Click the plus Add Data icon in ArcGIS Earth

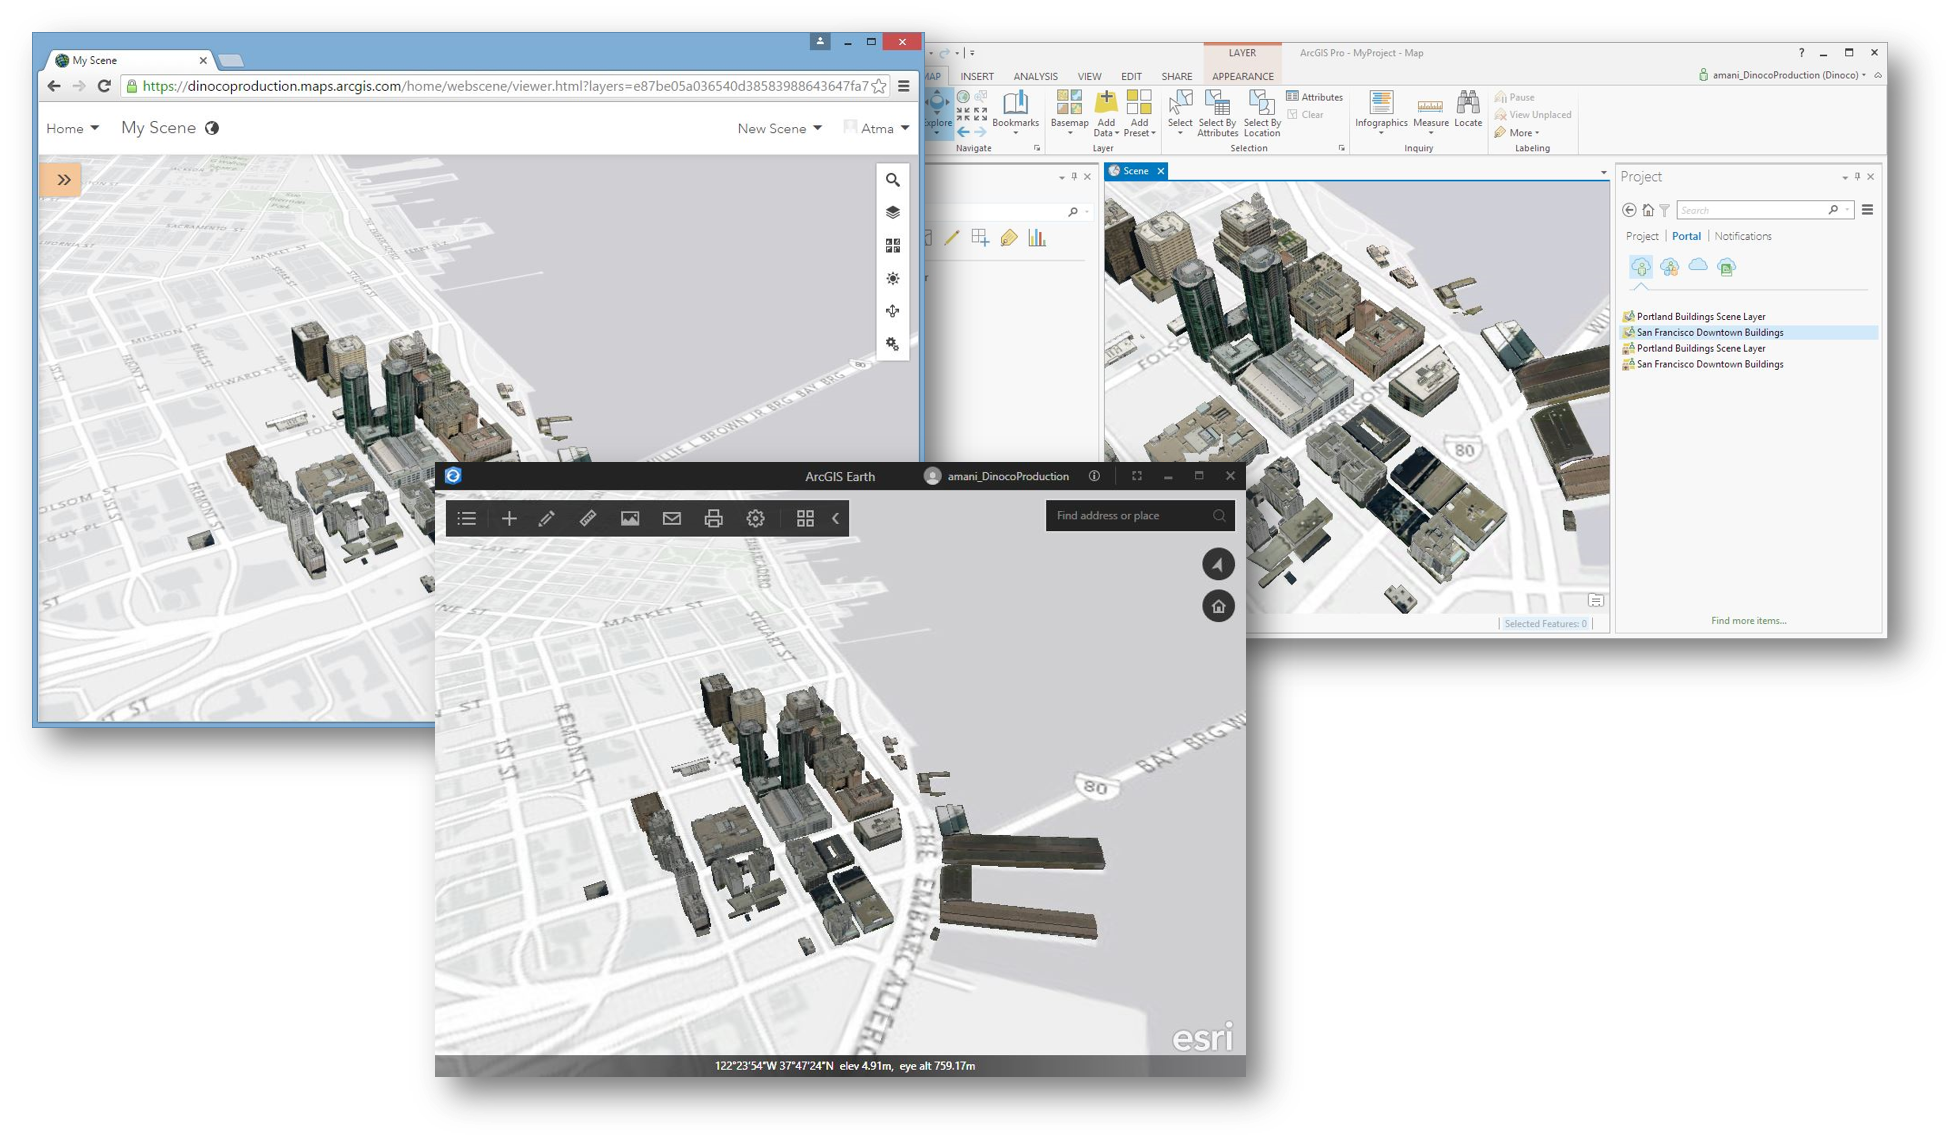tap(509, 518)
